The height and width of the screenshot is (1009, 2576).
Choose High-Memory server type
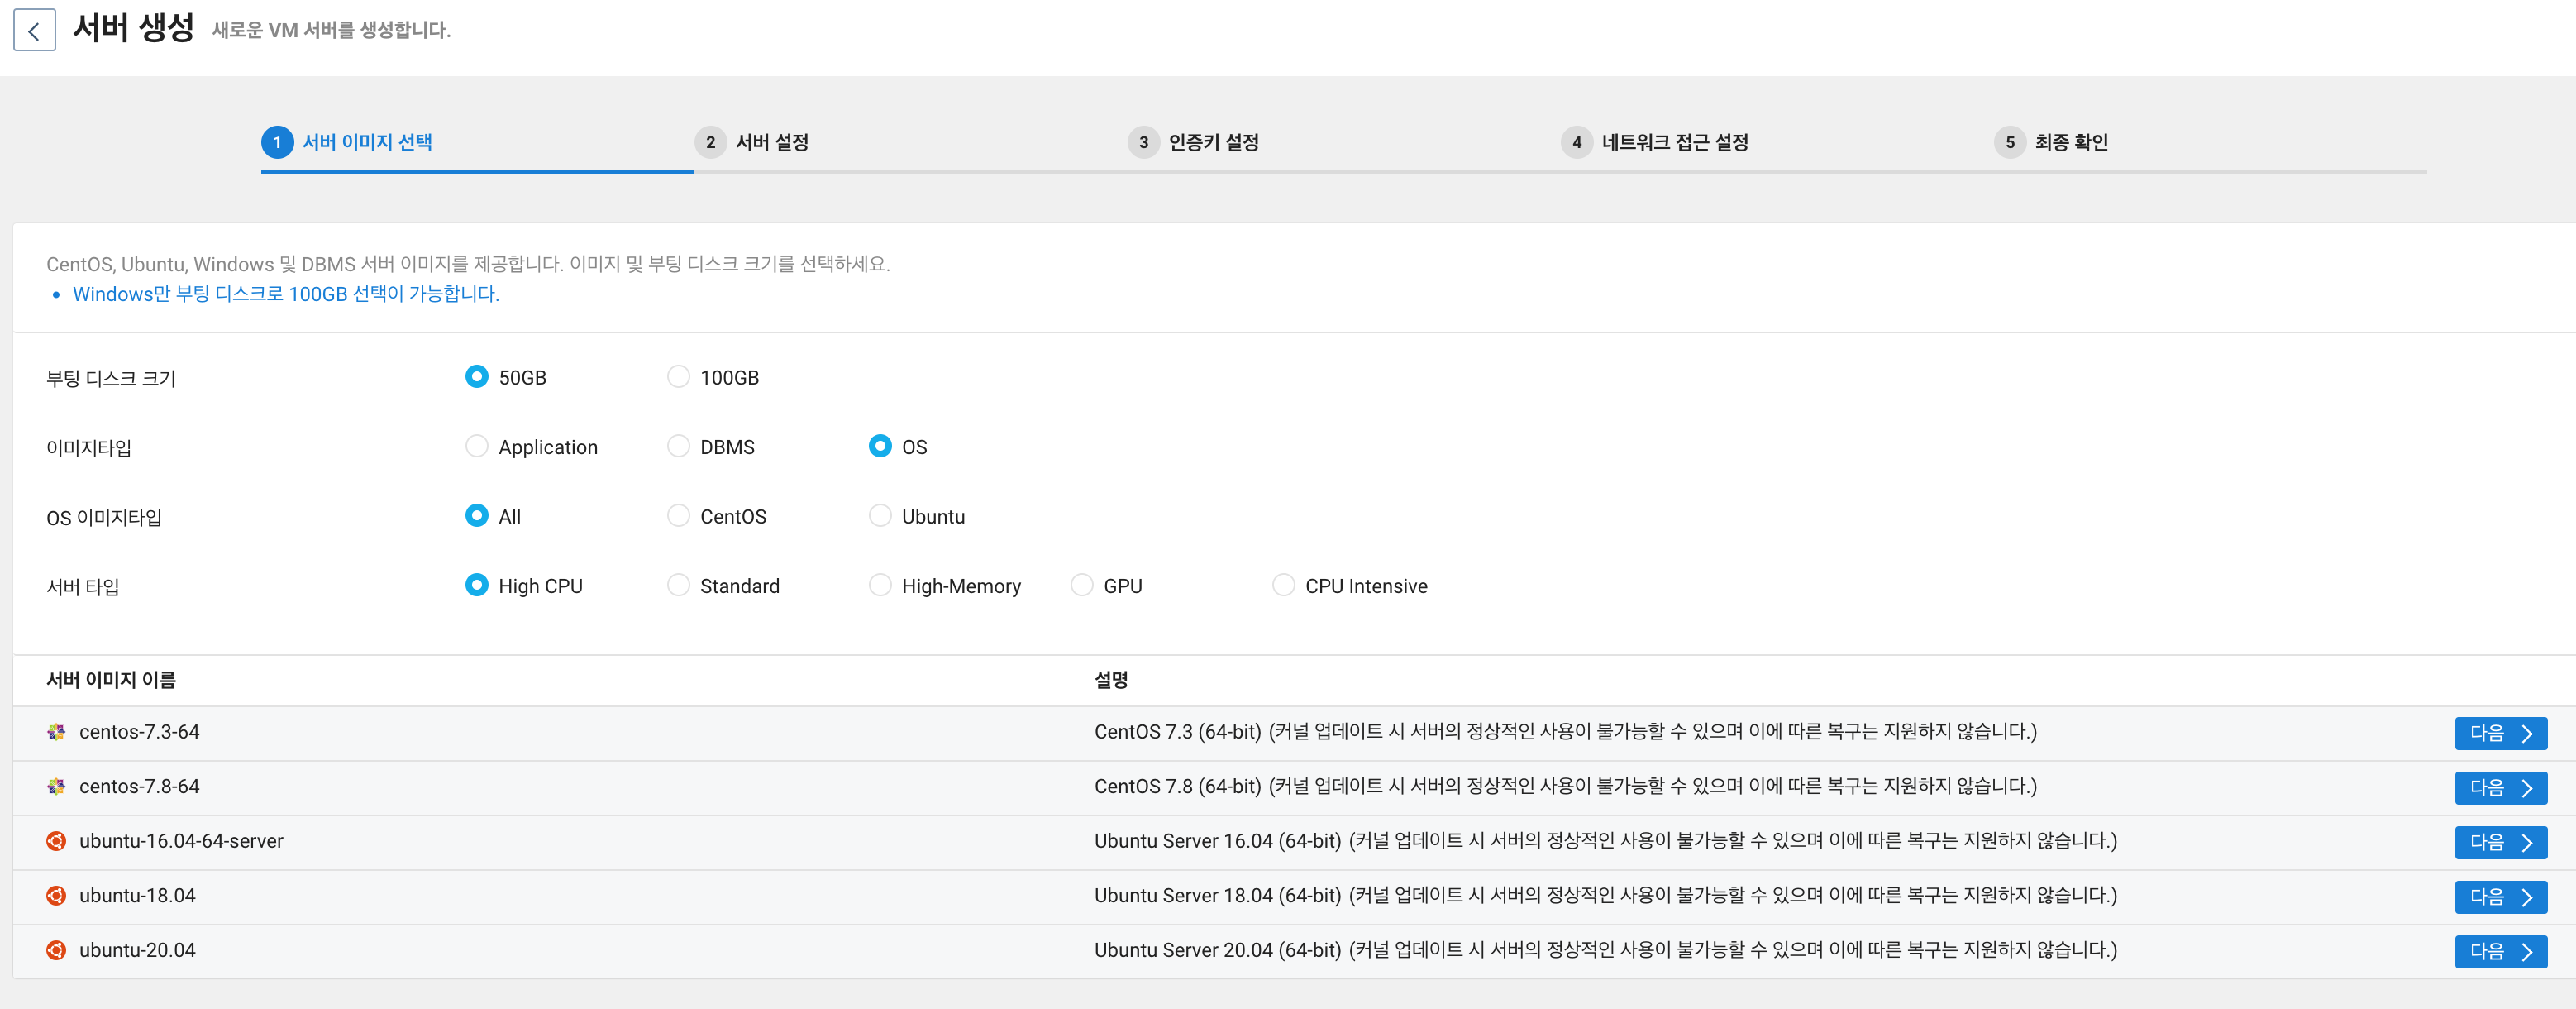pos(880,585)
